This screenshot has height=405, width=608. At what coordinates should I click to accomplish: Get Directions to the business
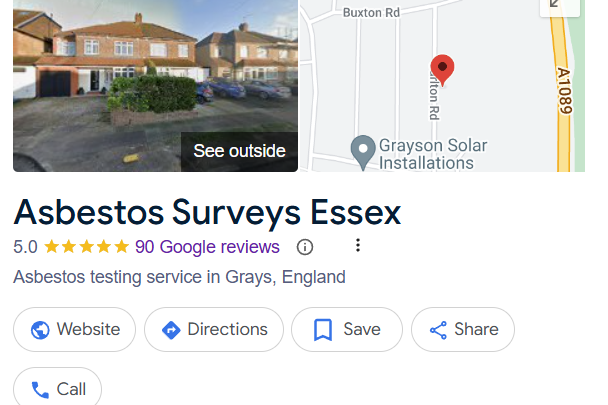[214, 329]
